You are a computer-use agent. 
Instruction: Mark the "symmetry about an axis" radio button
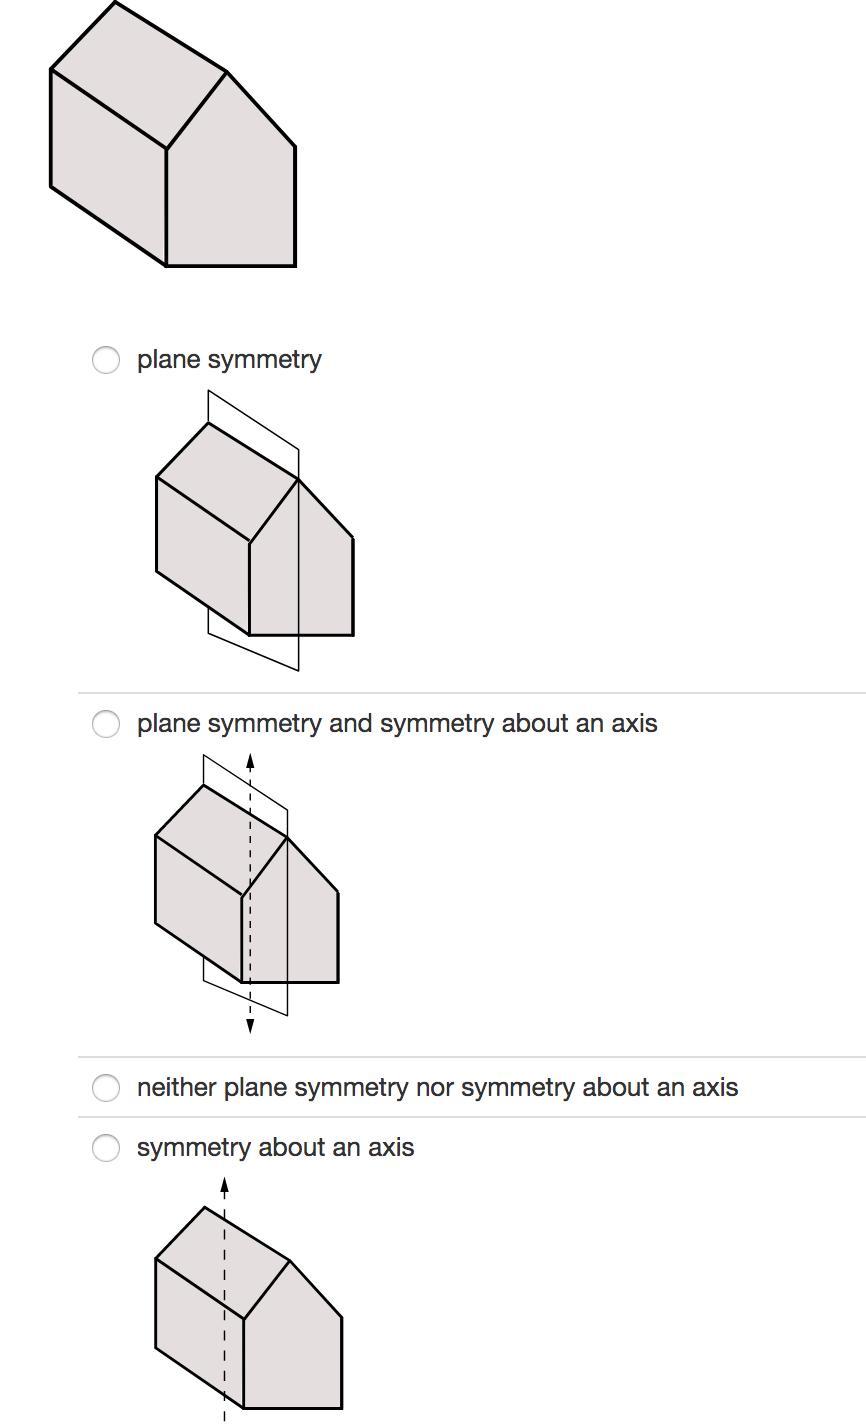coord(106,1148)
